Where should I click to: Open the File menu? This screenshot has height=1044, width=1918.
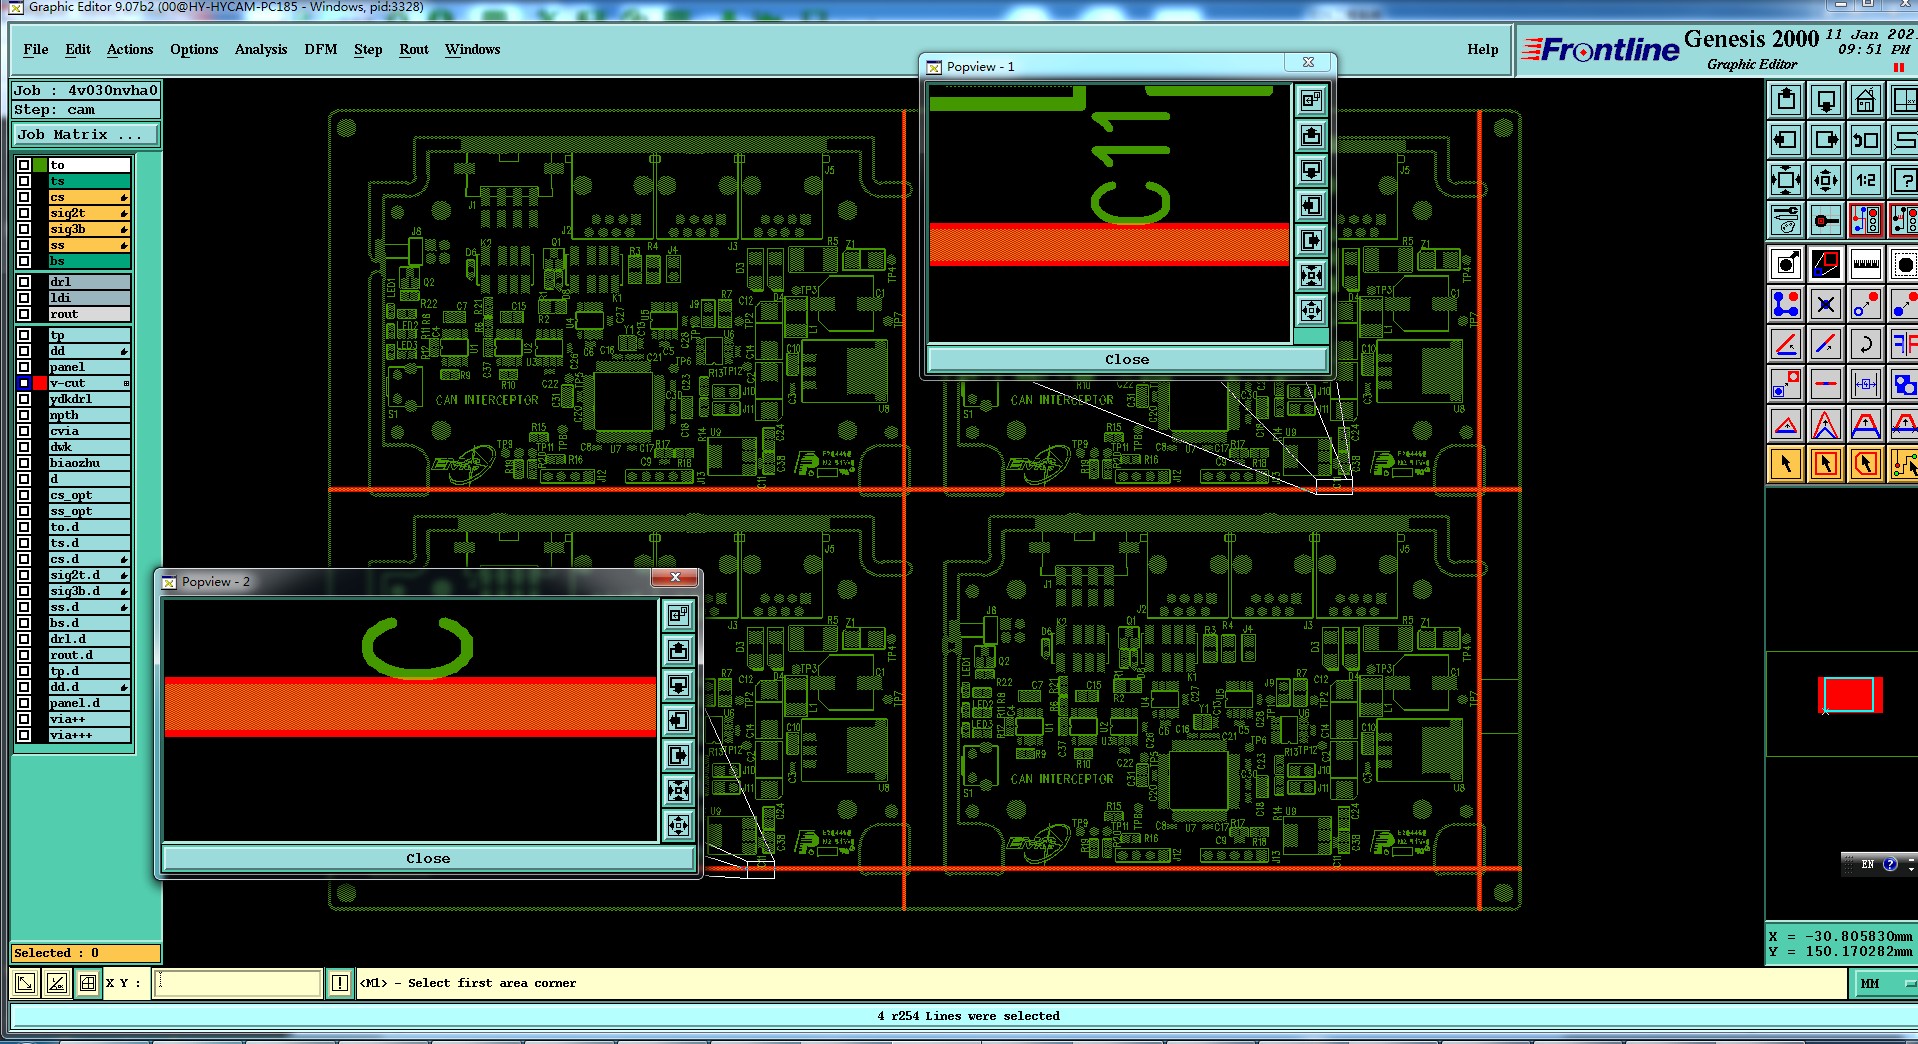point(36,49)
